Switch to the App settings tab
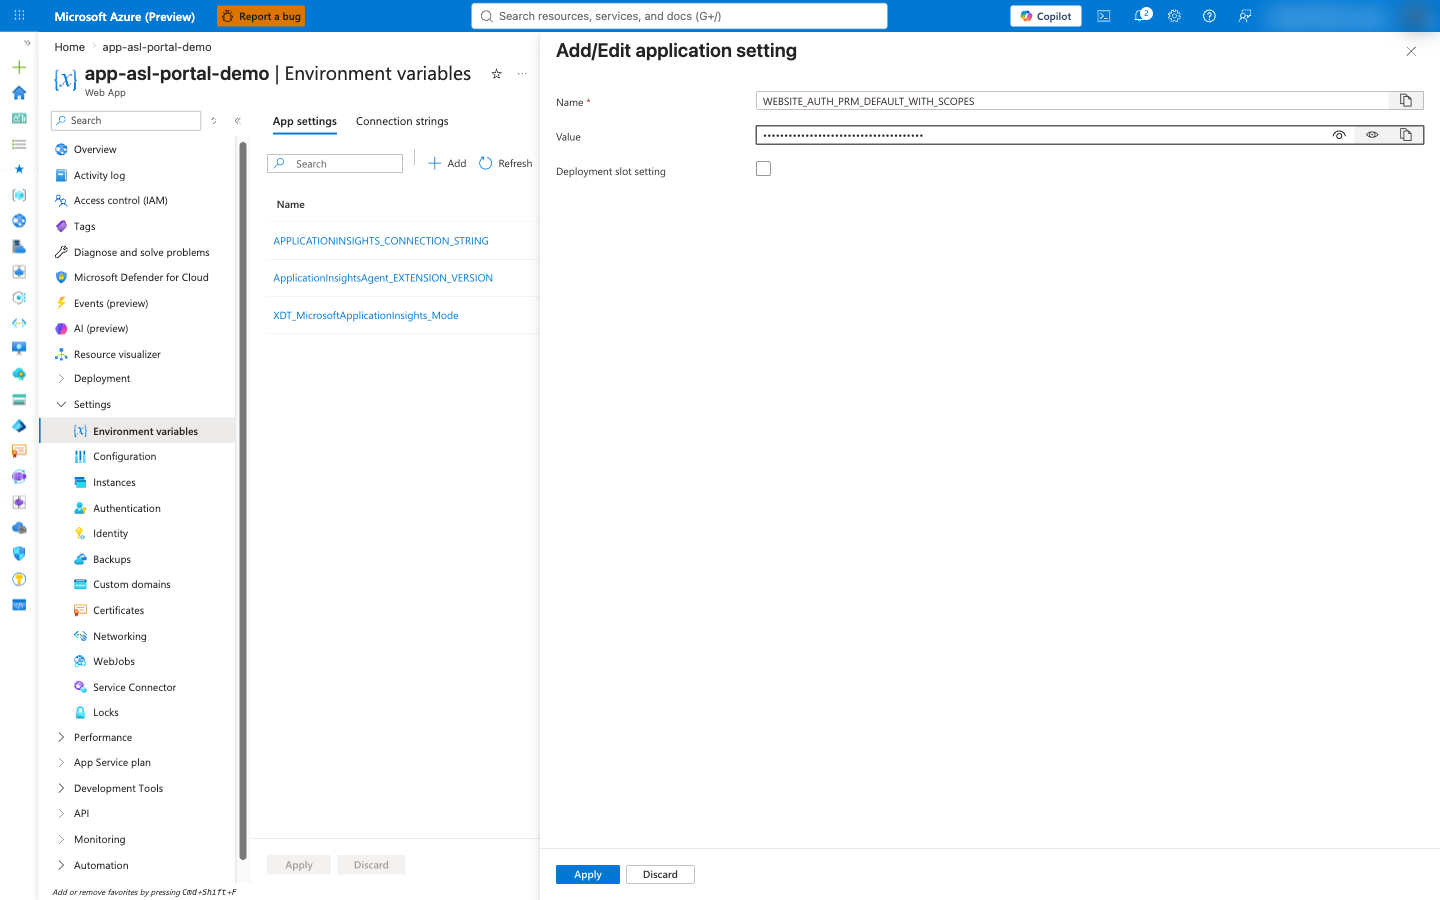Image resolution: width=1440 pixels, height=900 pixels. 305,122
